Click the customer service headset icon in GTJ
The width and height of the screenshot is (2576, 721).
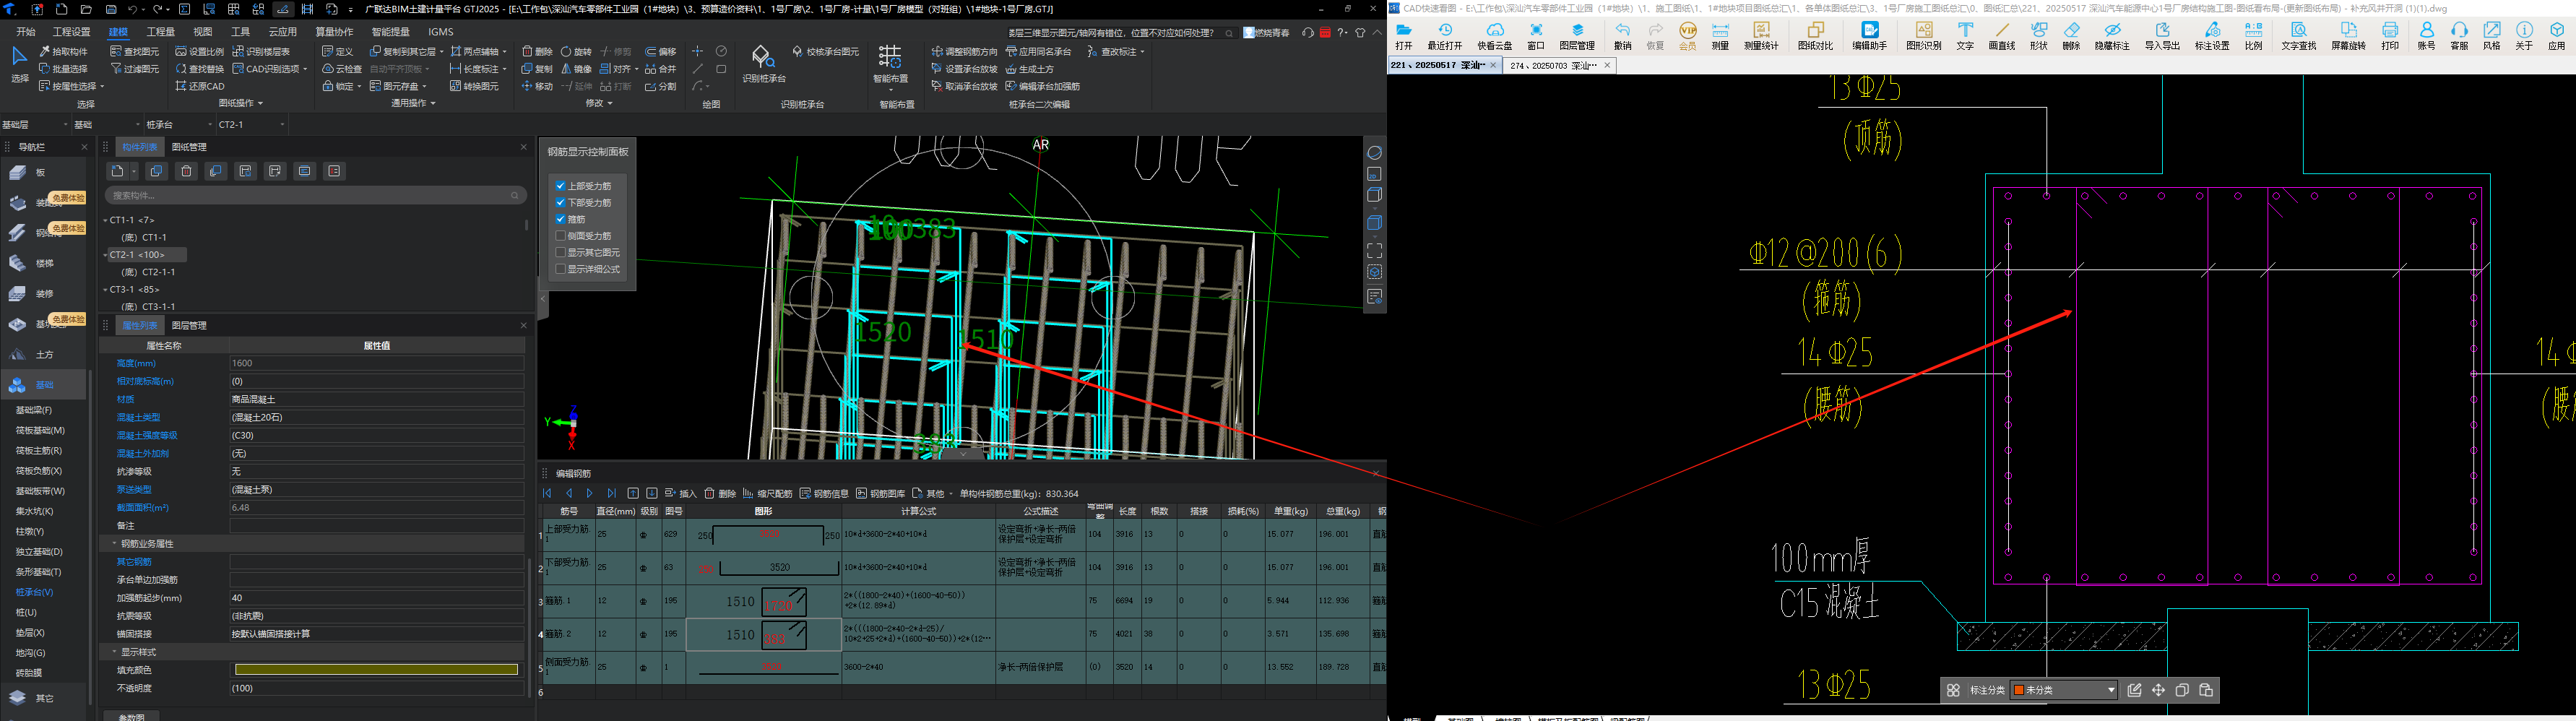click(x=1308, y=33)
